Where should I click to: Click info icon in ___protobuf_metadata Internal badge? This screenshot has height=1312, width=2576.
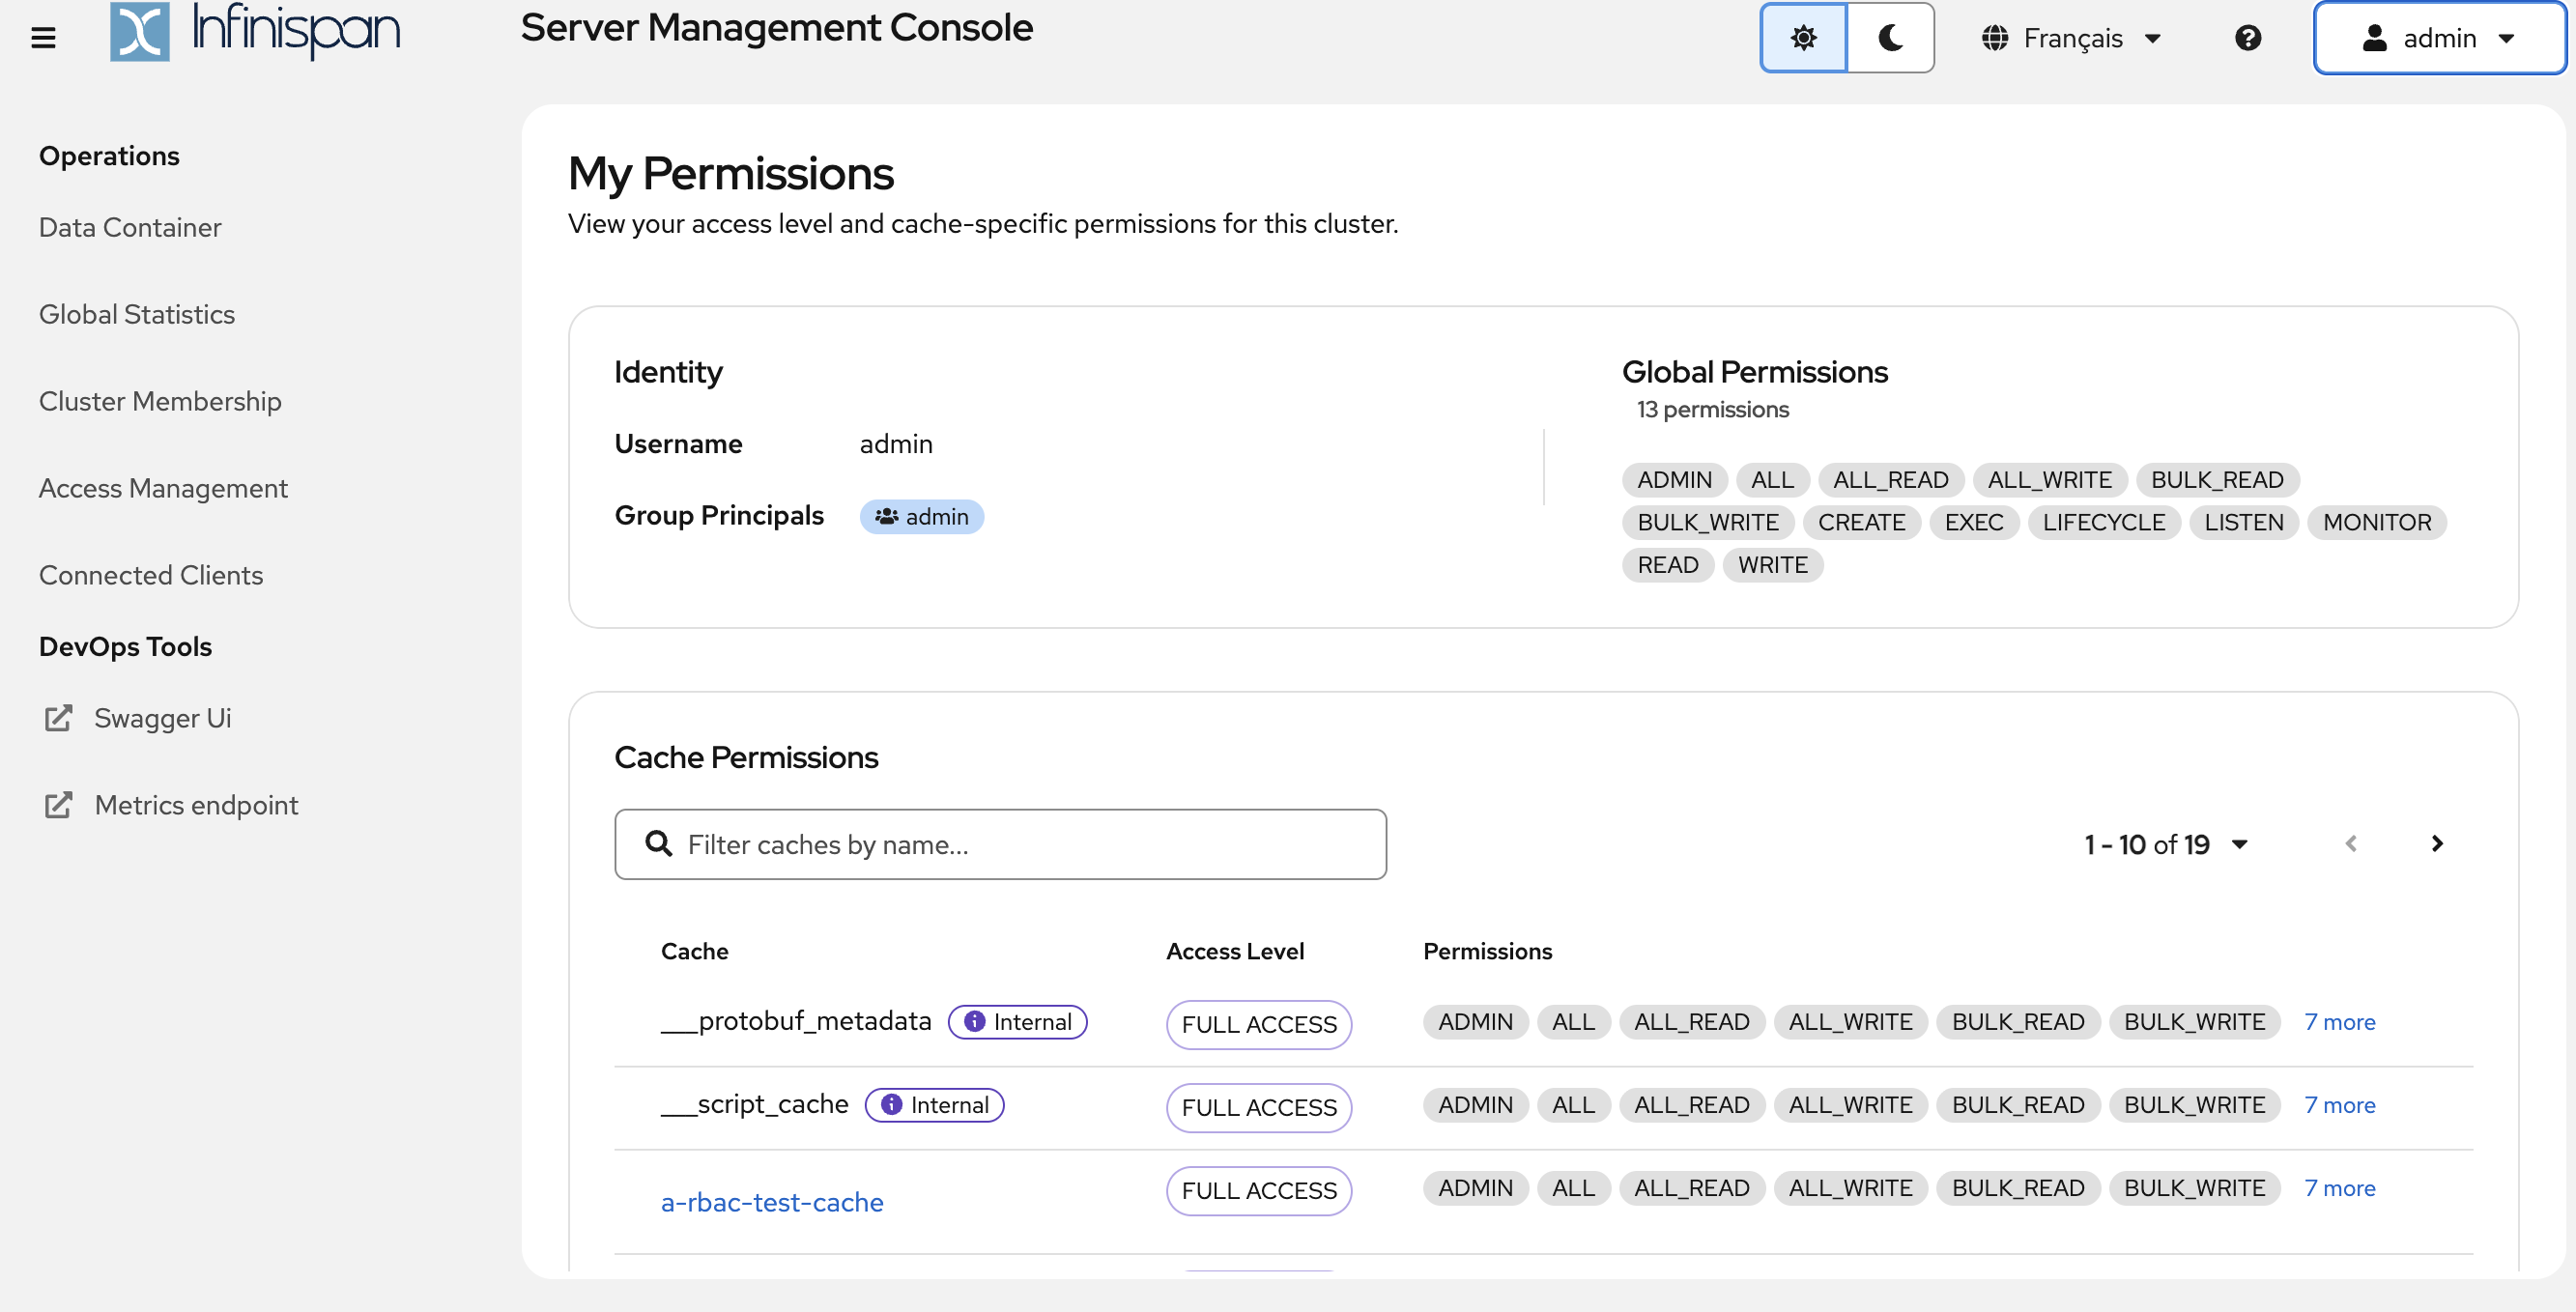pos(974,1022)
